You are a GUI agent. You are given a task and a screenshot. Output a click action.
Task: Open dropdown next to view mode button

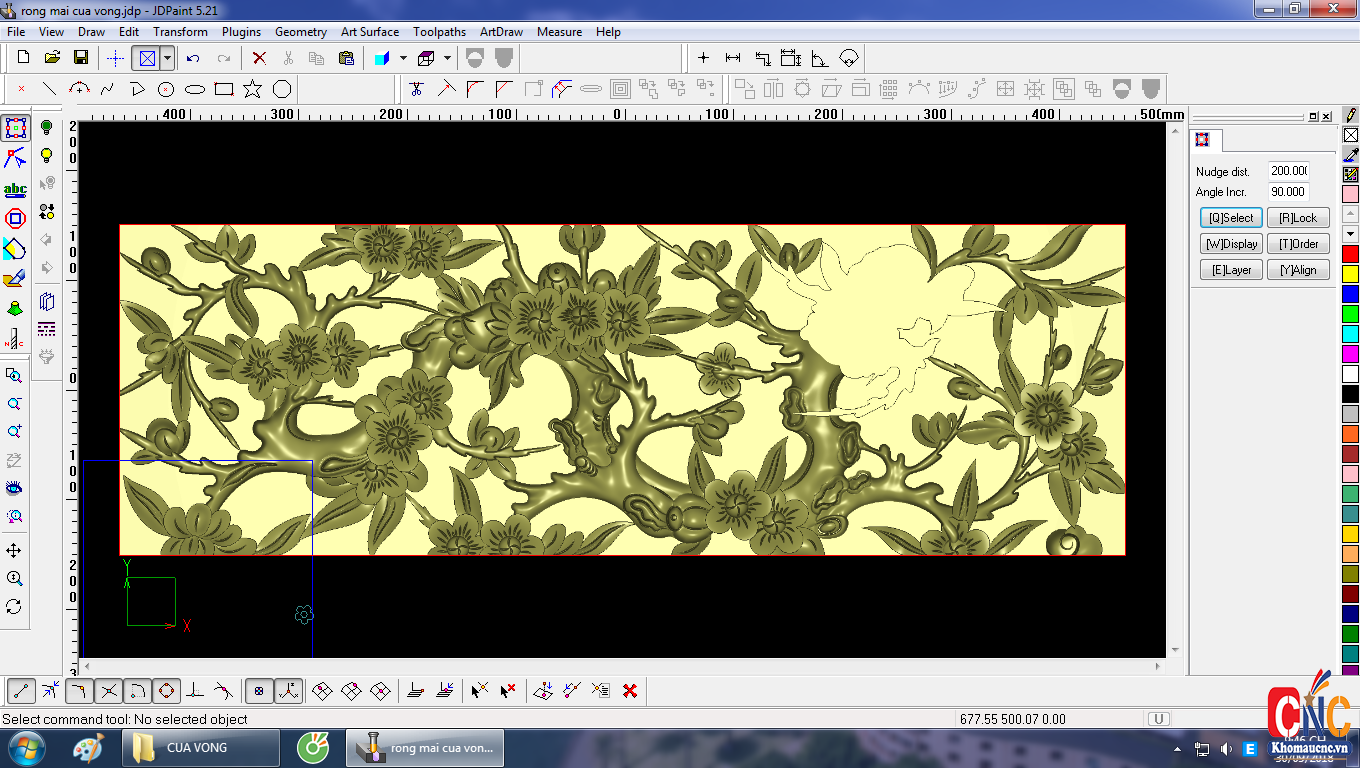click(167, 58)
